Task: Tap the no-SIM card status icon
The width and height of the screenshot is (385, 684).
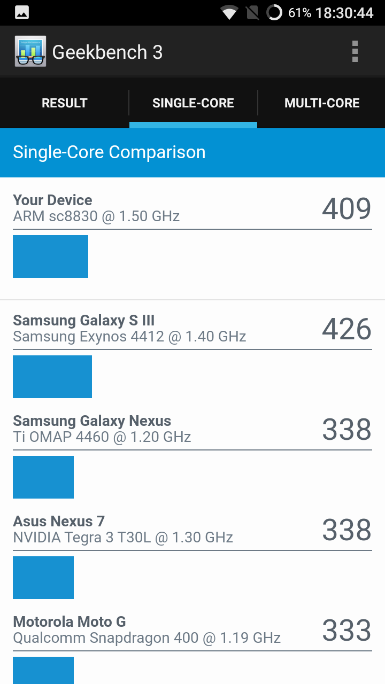Action: 252,13
